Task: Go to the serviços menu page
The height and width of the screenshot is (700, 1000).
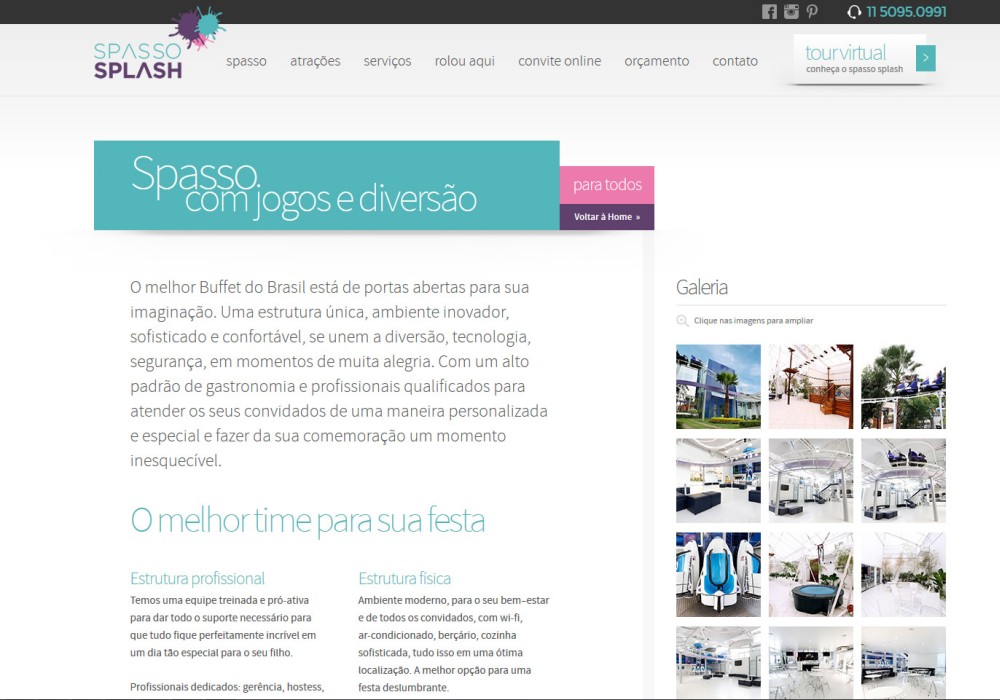Action: (x=387, y=61)
